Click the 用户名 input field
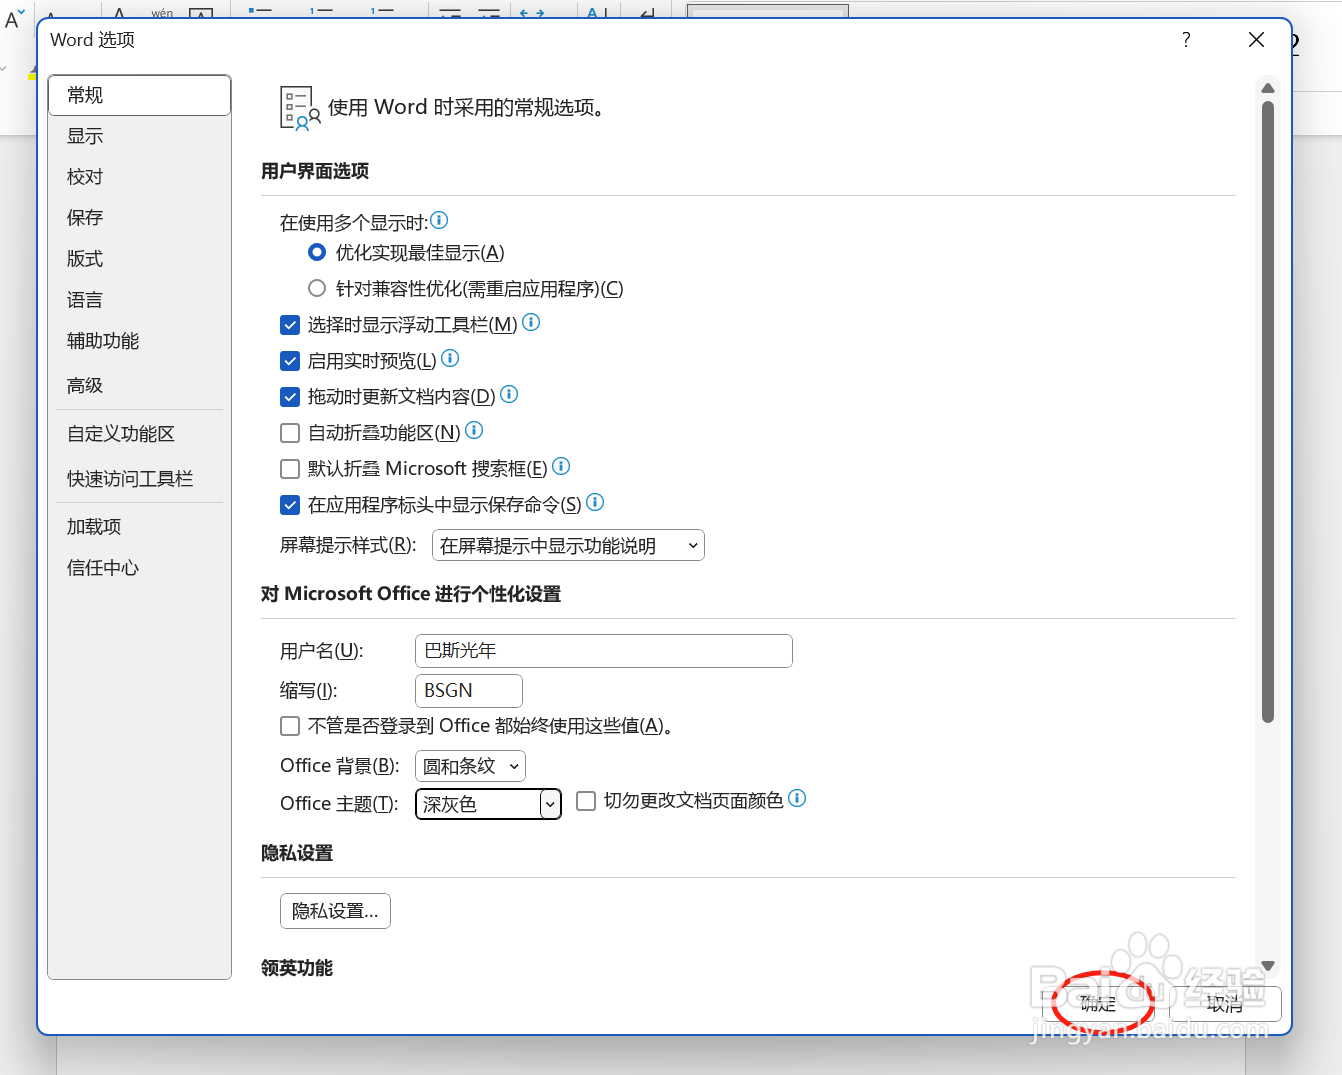This screenshot has width=1342, height=1075. (x=604, y=651)
